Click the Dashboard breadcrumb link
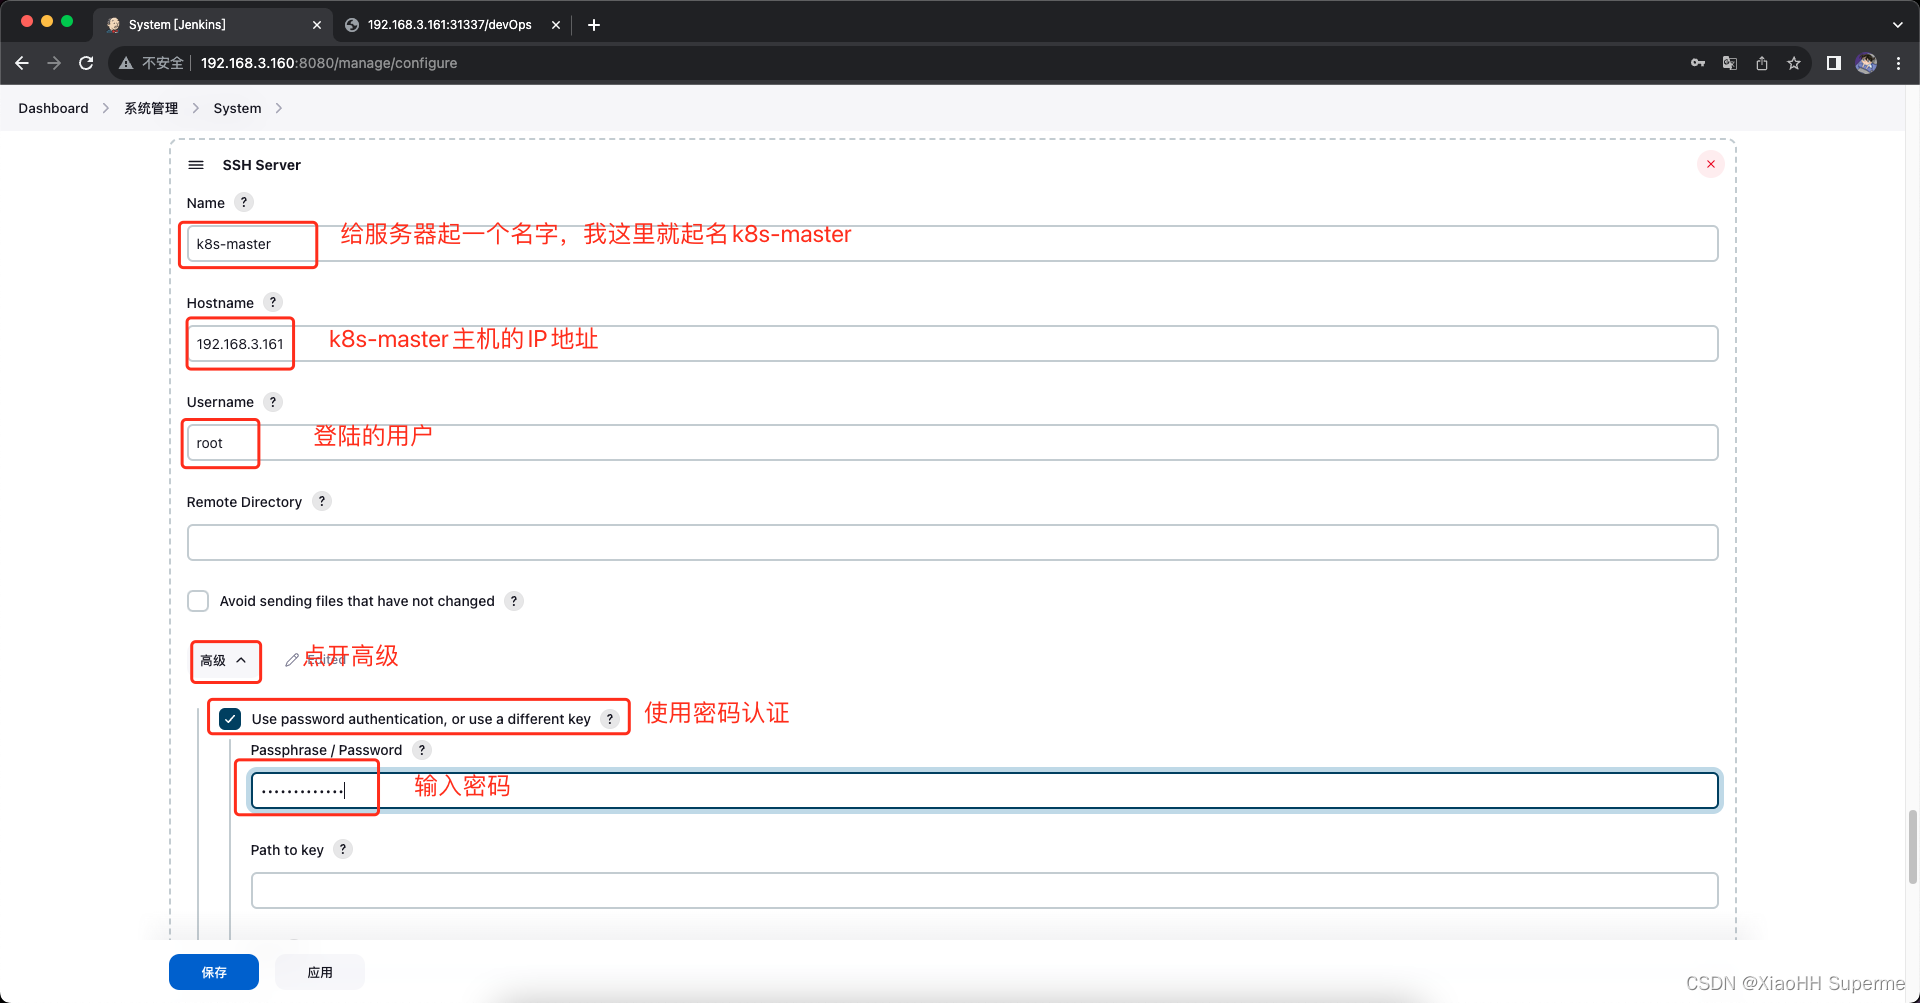This screenshot has height=1003, width=1920. pos(53,108)
